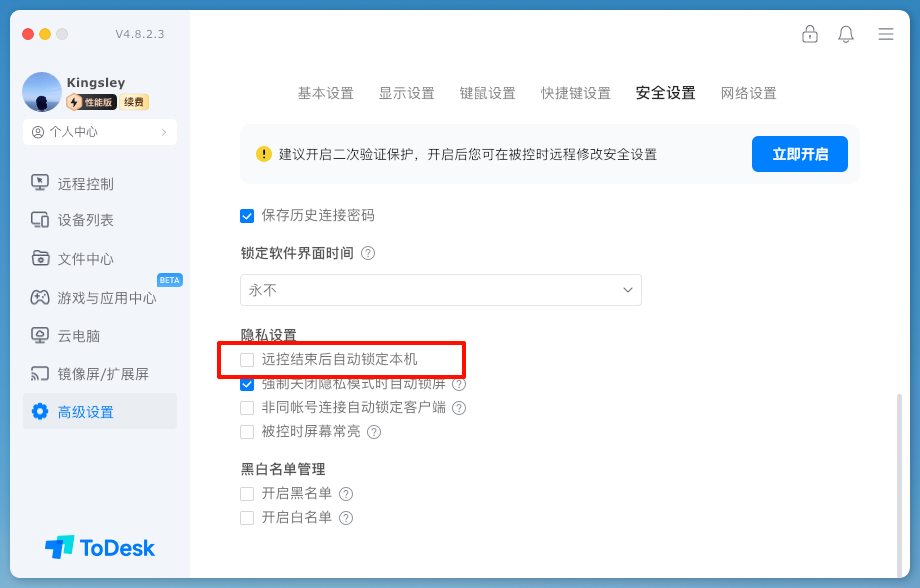The width and height of the screenshot is (920, 588).
Task: Click the vertical scrollbar thumb
Action: coord(899,480)
